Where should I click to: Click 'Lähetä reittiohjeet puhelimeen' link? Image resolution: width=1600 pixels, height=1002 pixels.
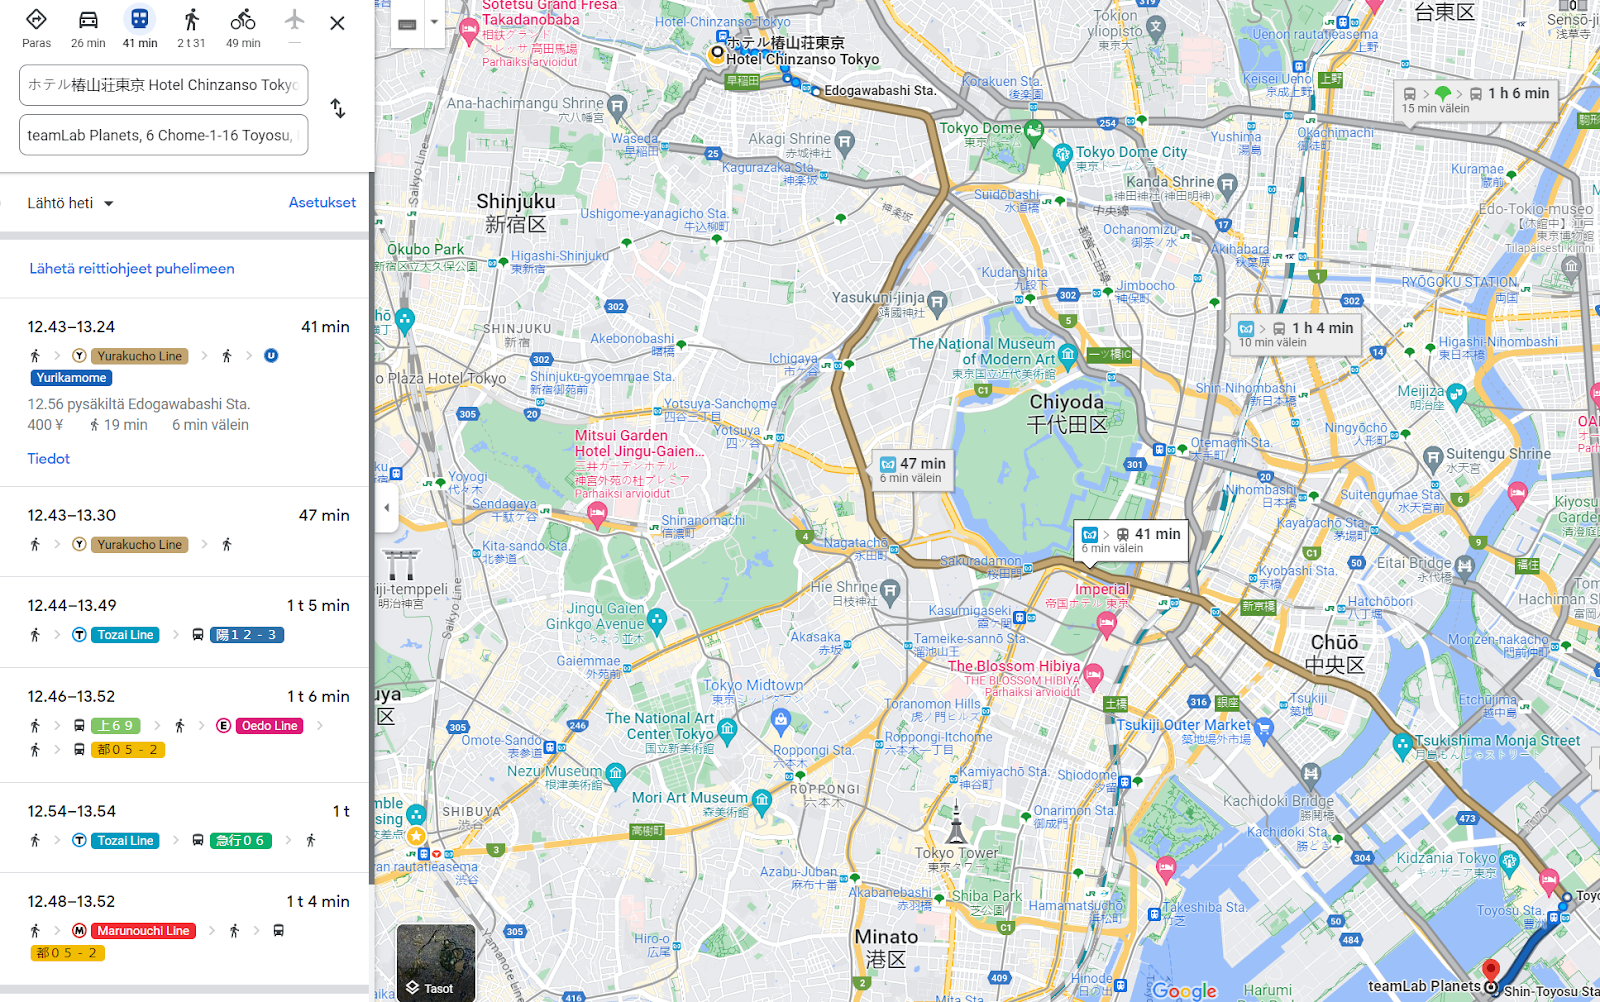[x=132, y=268]
